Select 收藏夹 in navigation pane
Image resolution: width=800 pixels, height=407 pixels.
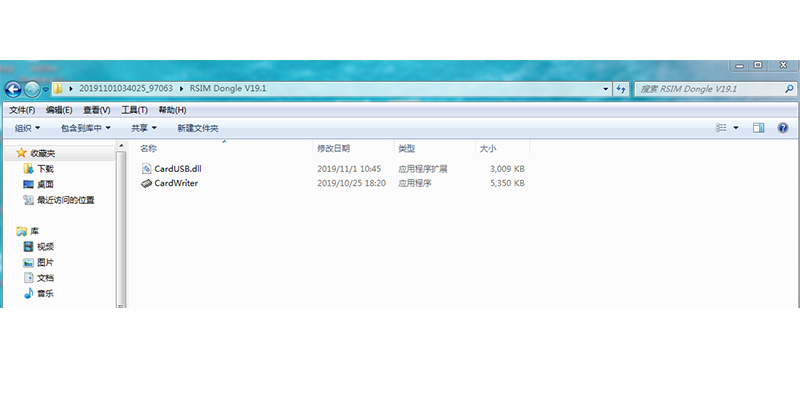tap(42, 153)
